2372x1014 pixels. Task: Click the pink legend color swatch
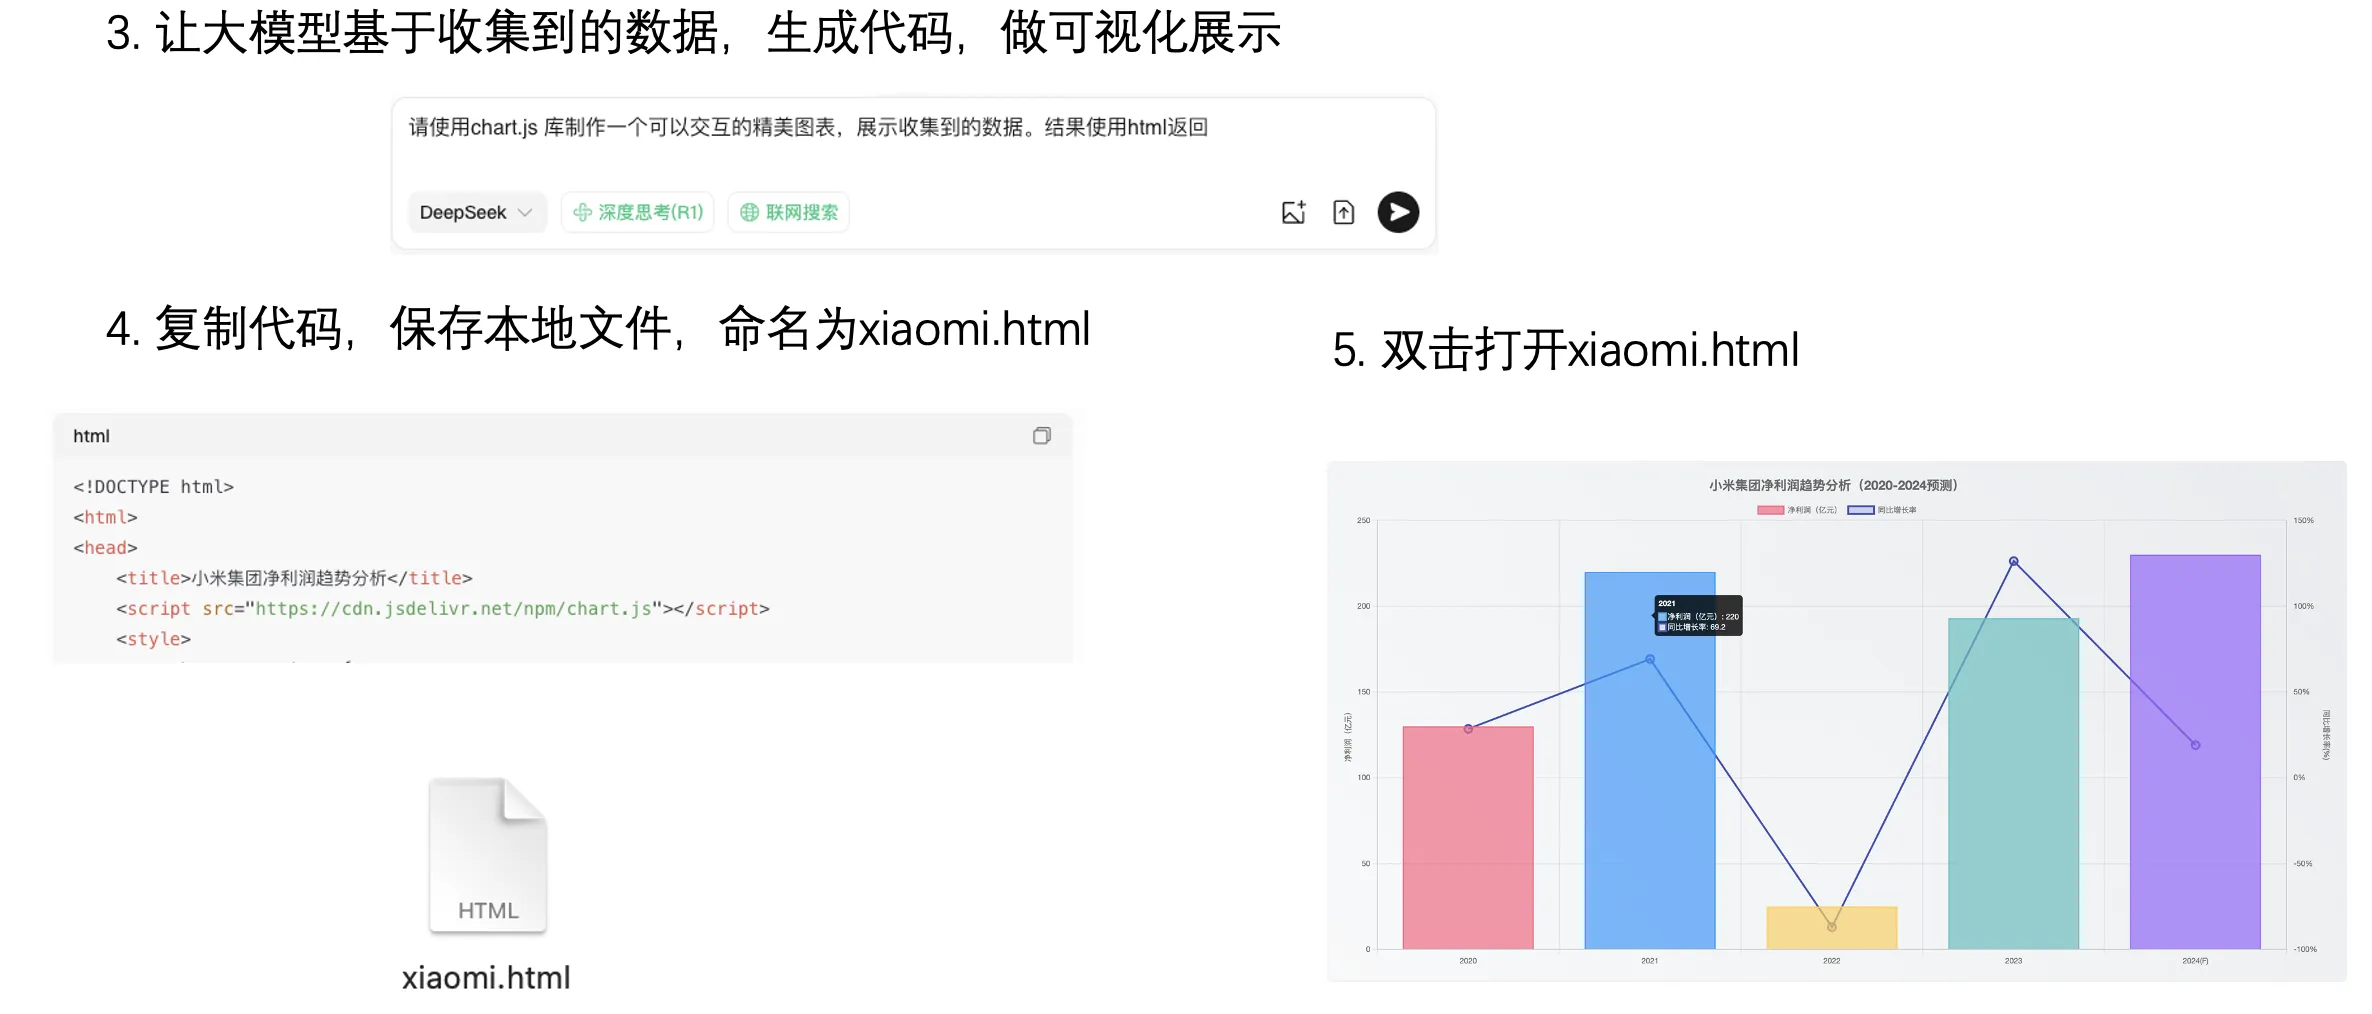(1770, 510)
